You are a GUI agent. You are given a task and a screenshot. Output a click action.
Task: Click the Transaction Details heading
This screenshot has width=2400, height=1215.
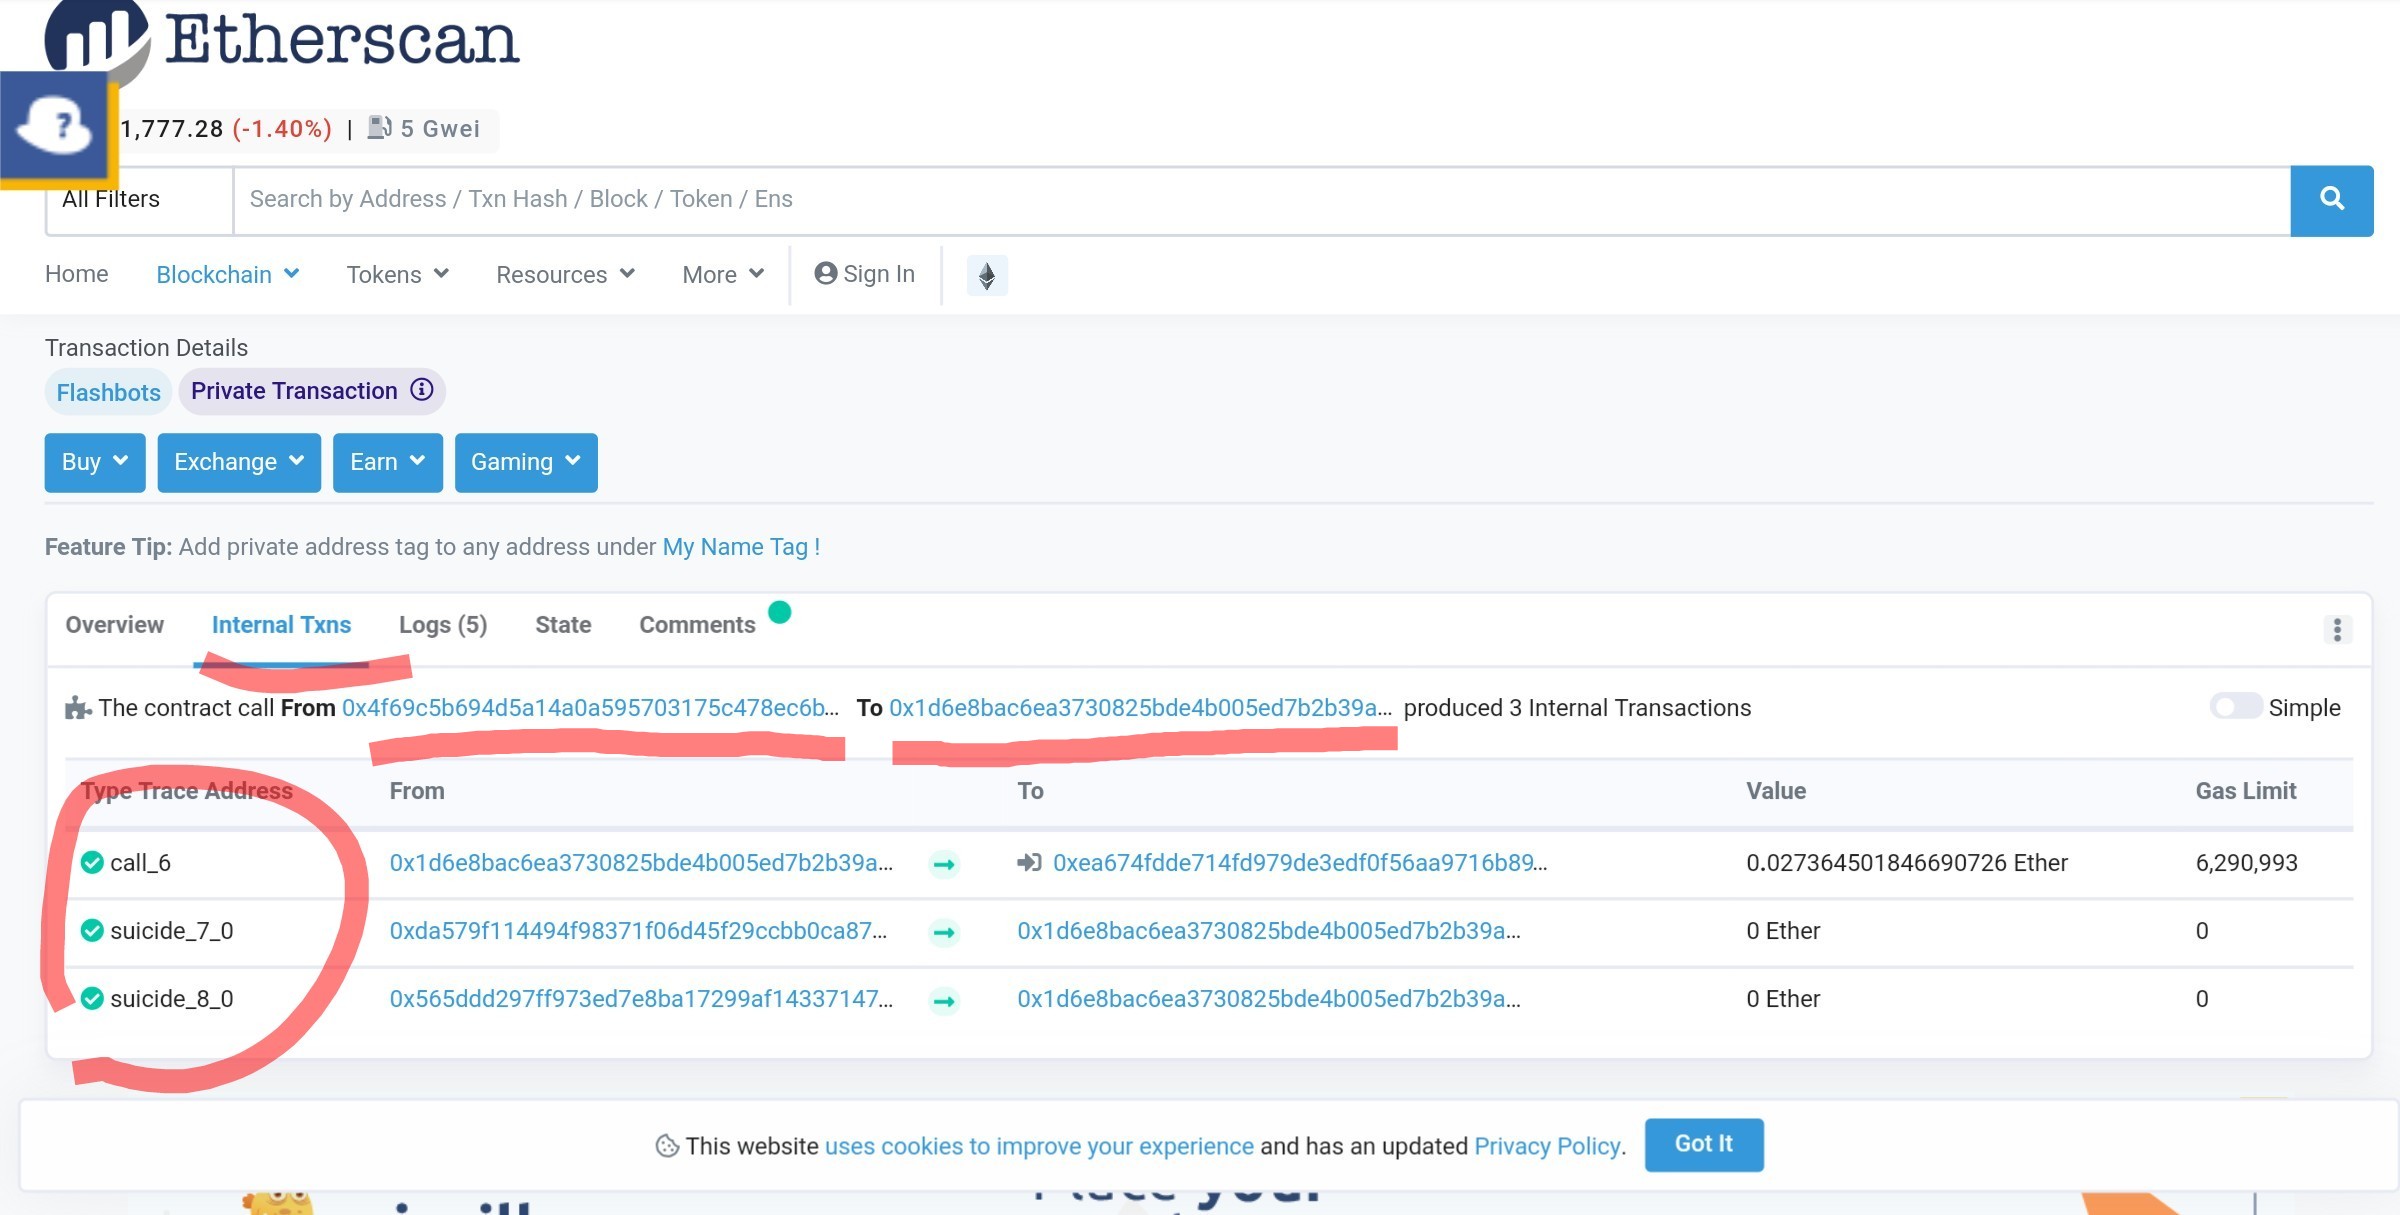click(x=146, y=348)
